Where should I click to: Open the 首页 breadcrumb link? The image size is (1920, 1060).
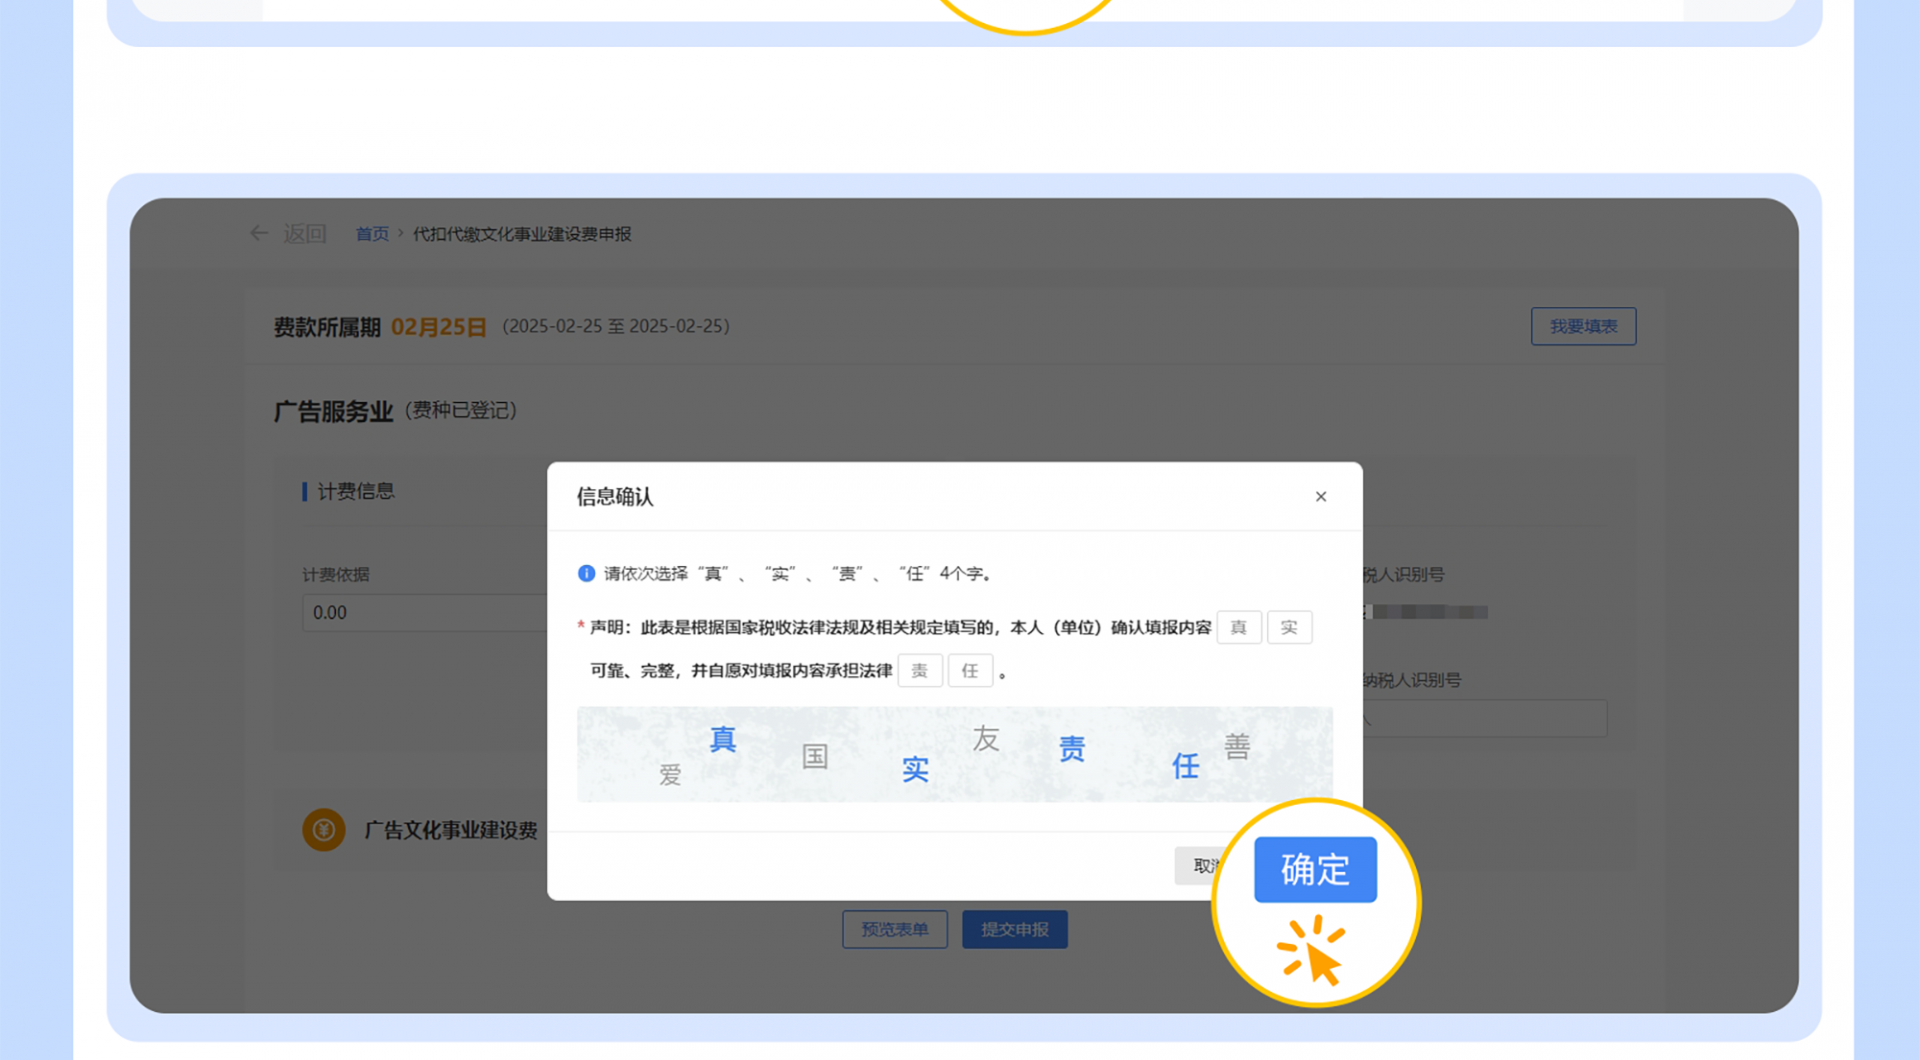pos(371,233)
